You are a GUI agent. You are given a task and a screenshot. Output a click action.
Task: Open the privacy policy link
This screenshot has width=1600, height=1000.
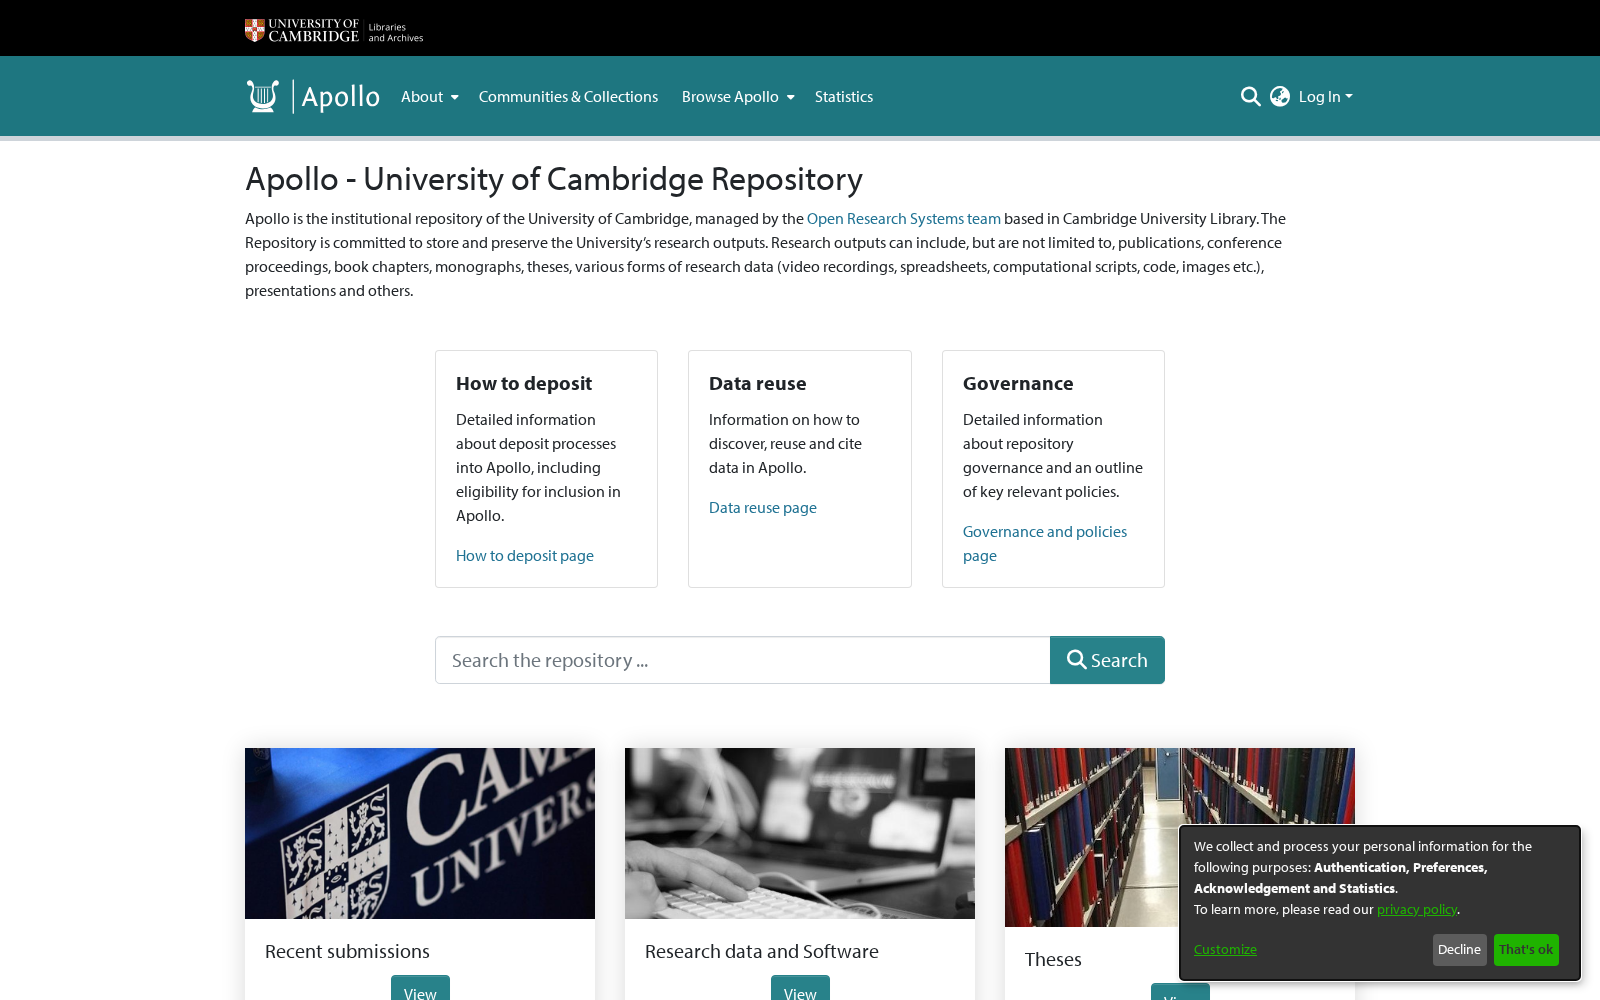click(x=1417, y=909)
